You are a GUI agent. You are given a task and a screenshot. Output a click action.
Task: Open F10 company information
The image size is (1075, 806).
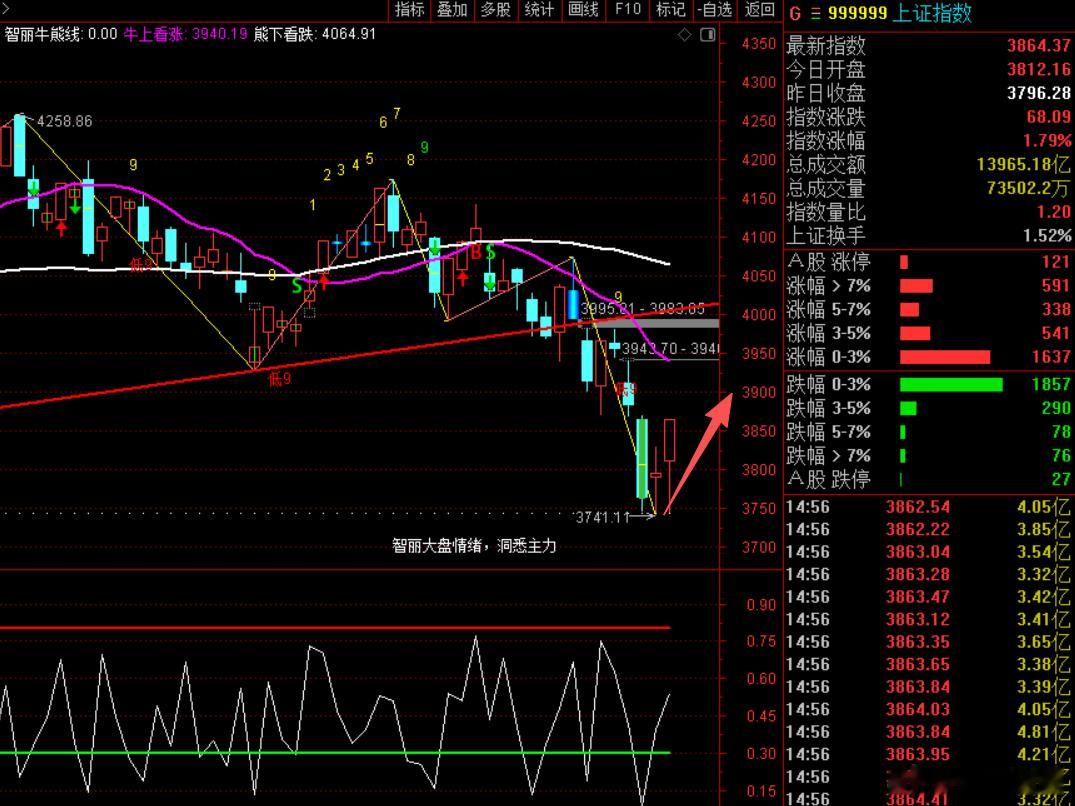pyautogui.click(x=627, y=10)
